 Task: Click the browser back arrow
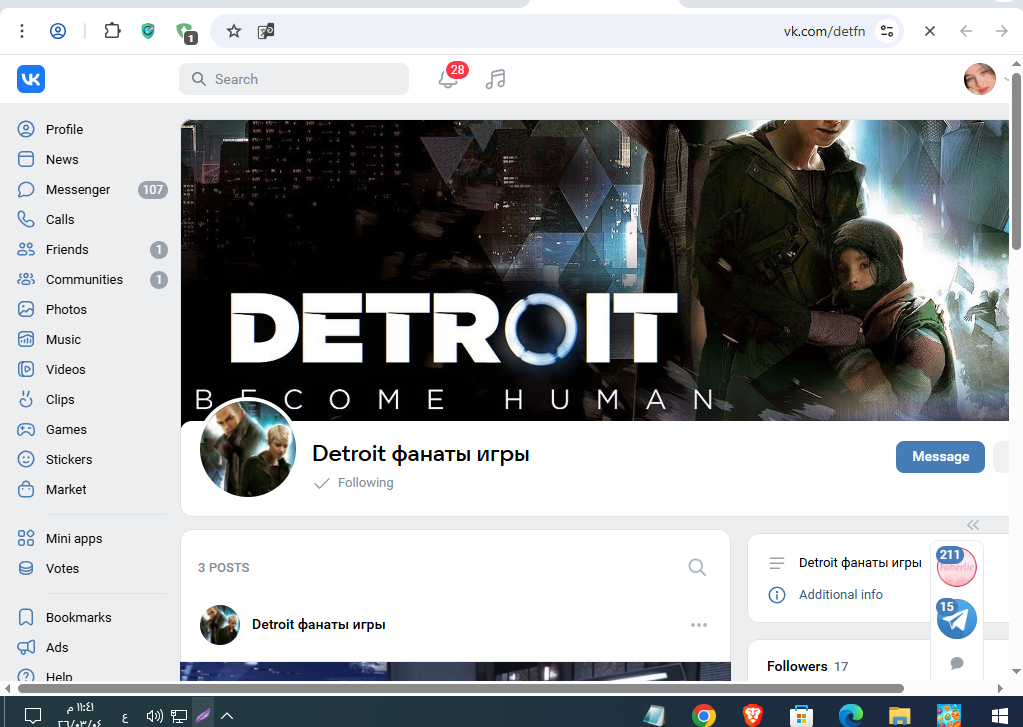(x=966, y=31)
